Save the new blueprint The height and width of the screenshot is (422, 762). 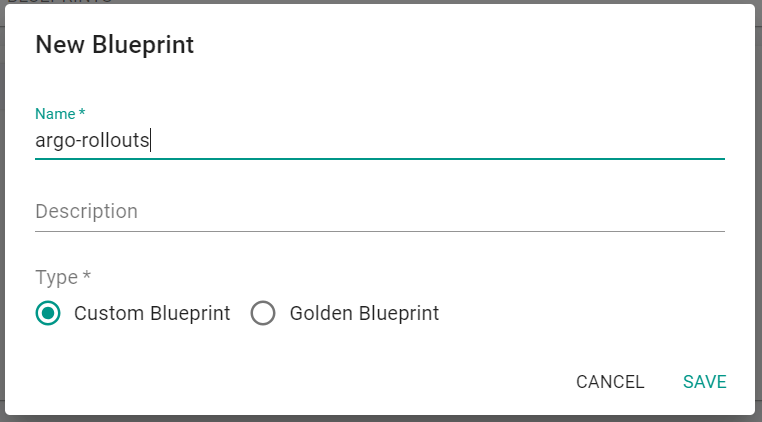pos(704,382)
